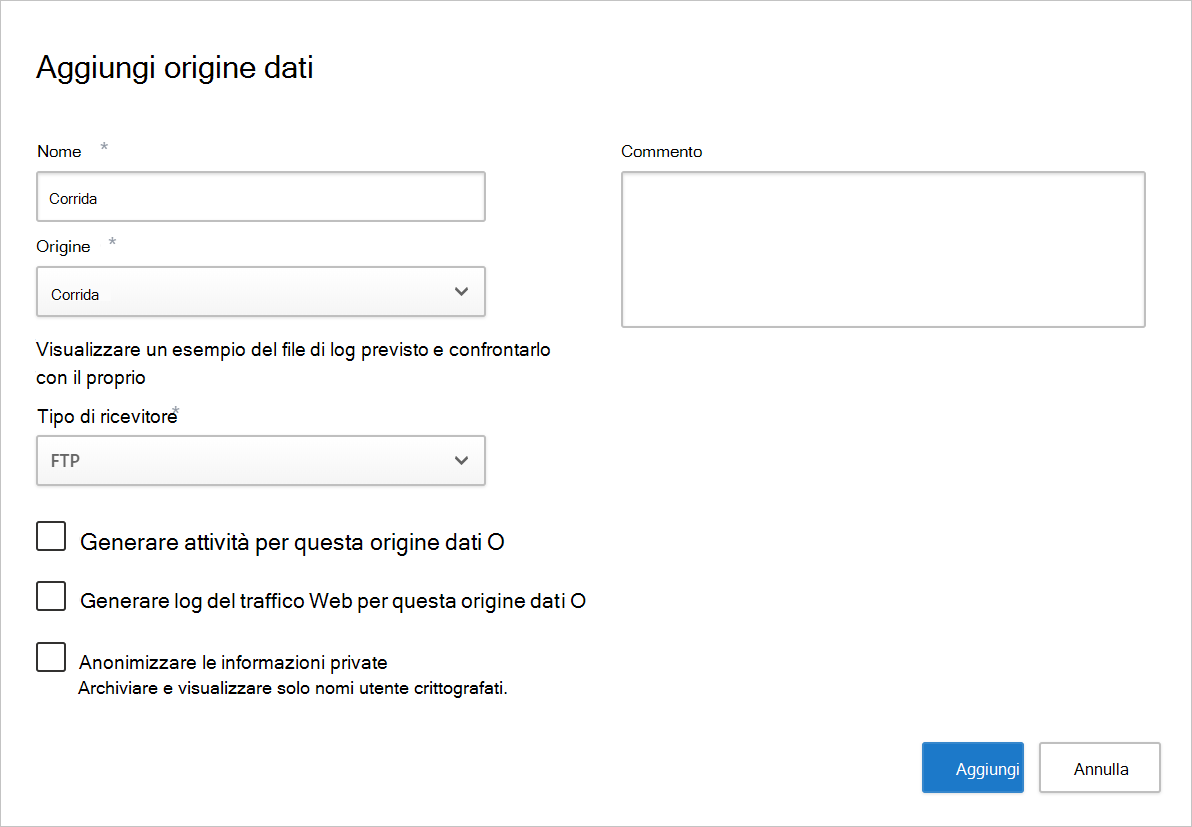Click the Origine dropdown chevron icon

pyautogui.click(x=461, y=291)
